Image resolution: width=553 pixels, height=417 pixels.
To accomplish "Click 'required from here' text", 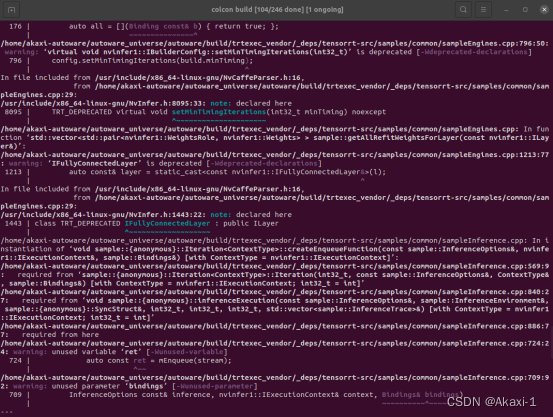I will (60, 334).
